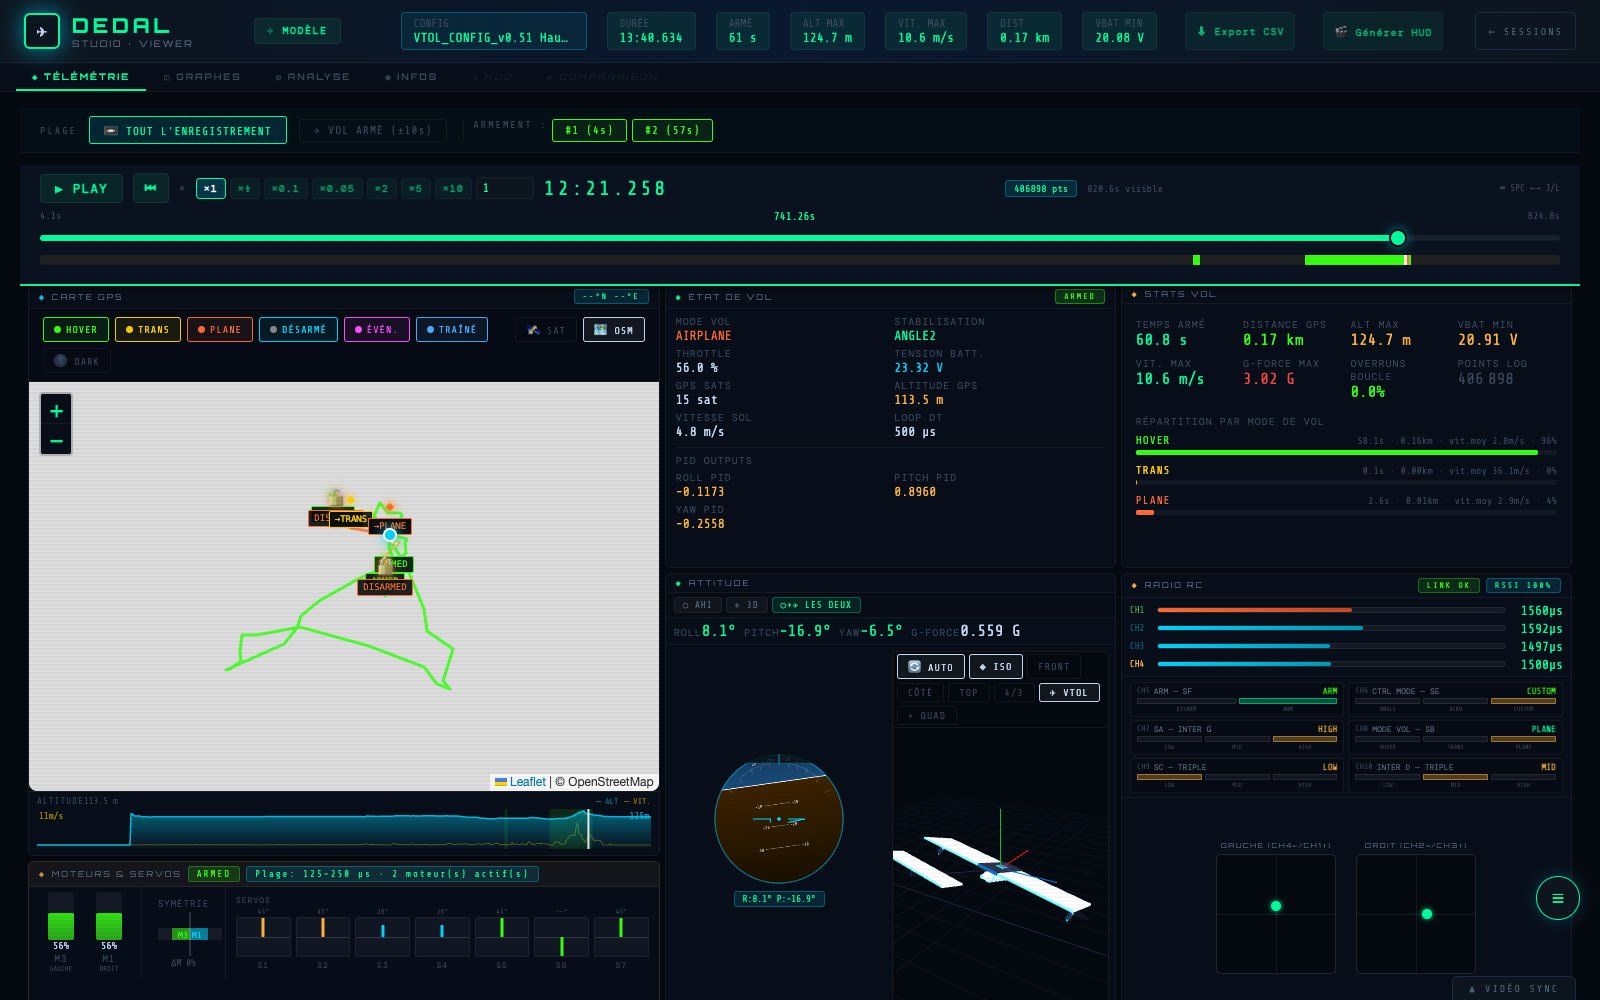1600x1000 pixels.
Task: Click the rewind to start button
Action: [x=150, y=188]
